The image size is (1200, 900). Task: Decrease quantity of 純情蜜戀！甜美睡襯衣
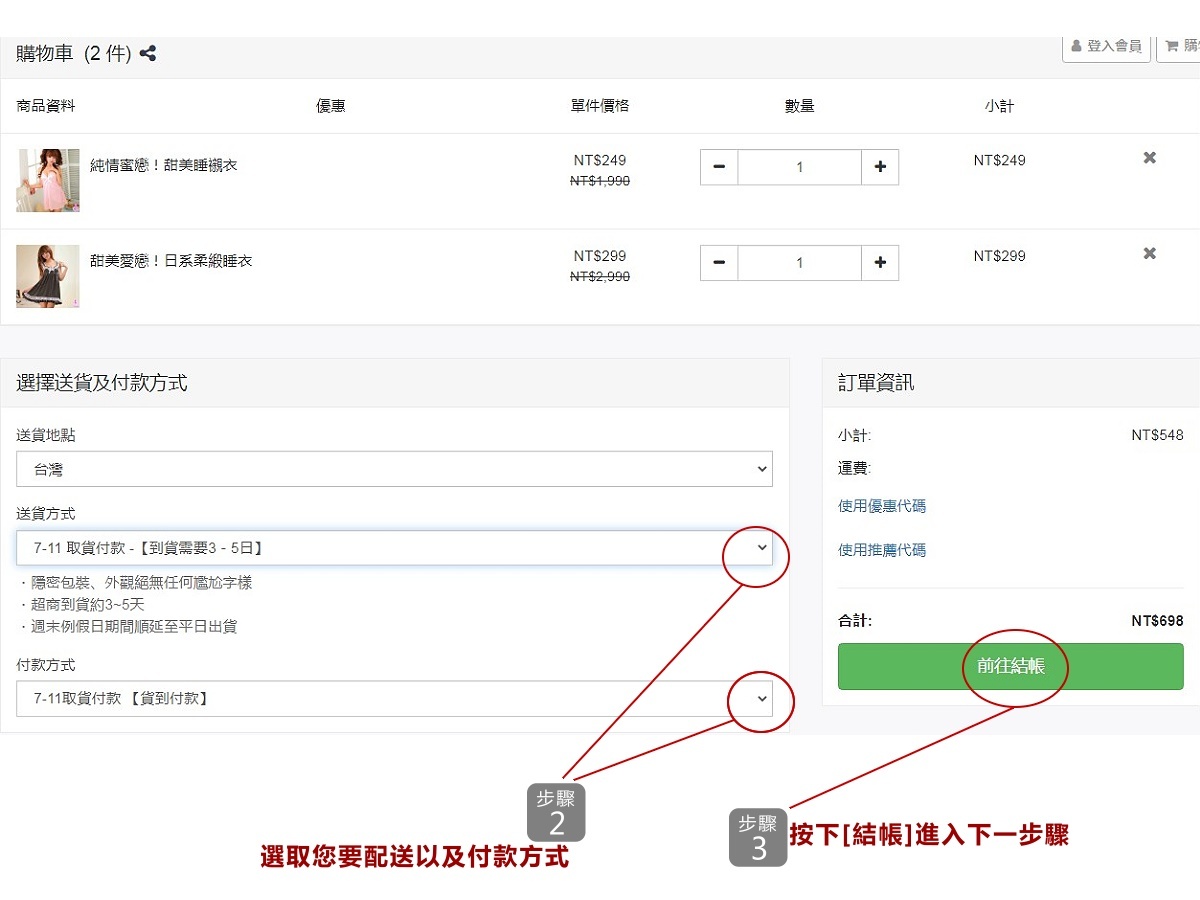[719, 167]
